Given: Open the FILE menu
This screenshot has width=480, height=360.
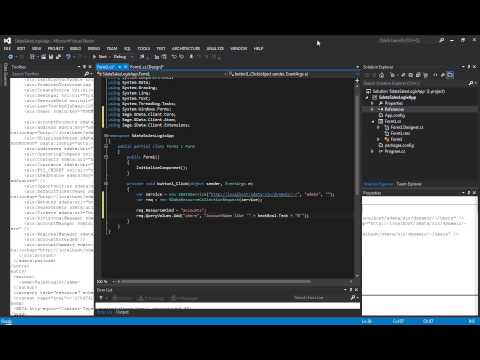Looking at the screenshot, I should [x=7, y=49].
